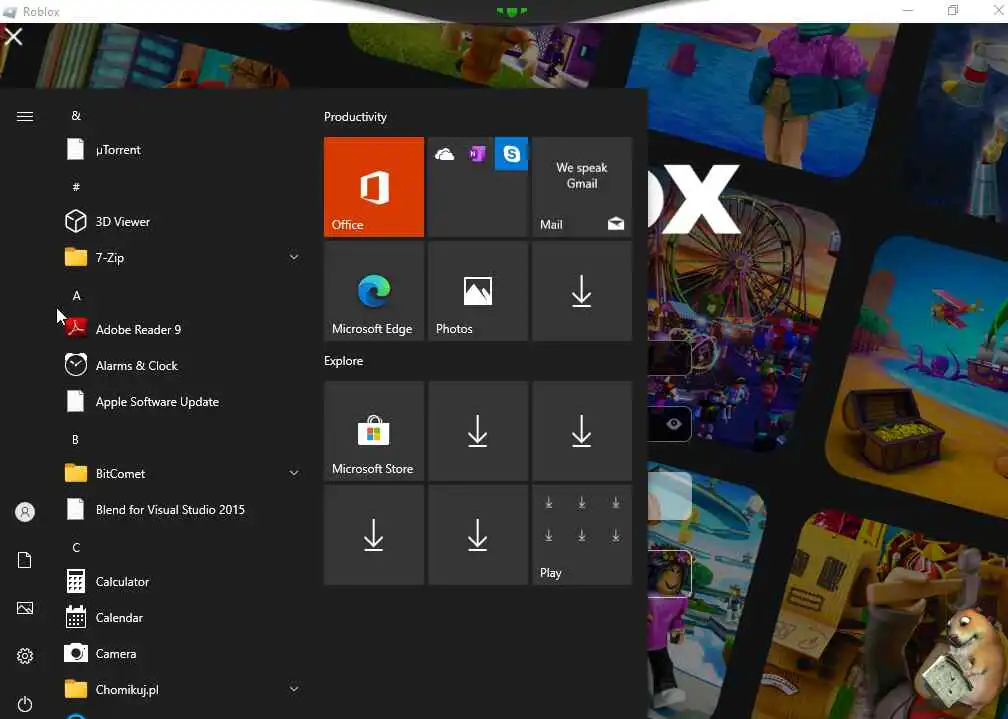1008x719 pixels.
Task: Launch Microsoft Edge tile
Action: click(374, 291)
